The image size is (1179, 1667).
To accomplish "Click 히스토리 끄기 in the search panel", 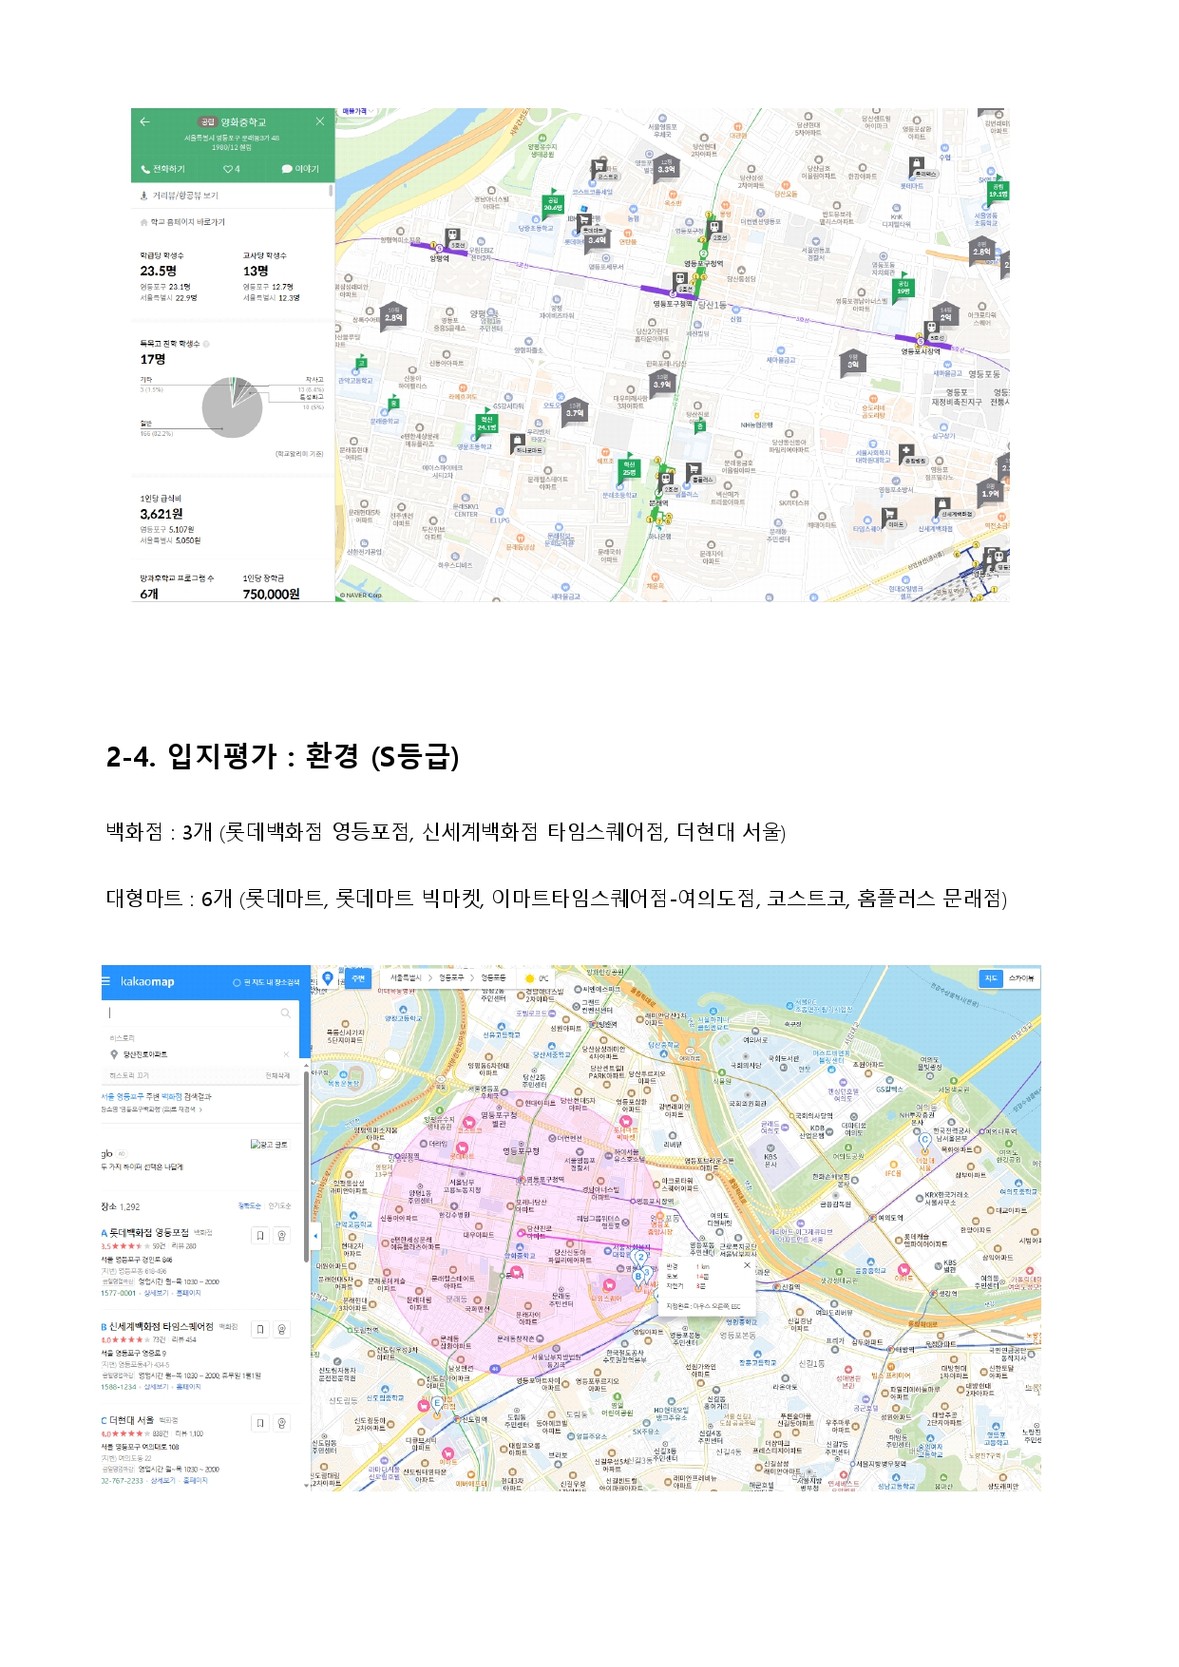I will [129, 1075].
